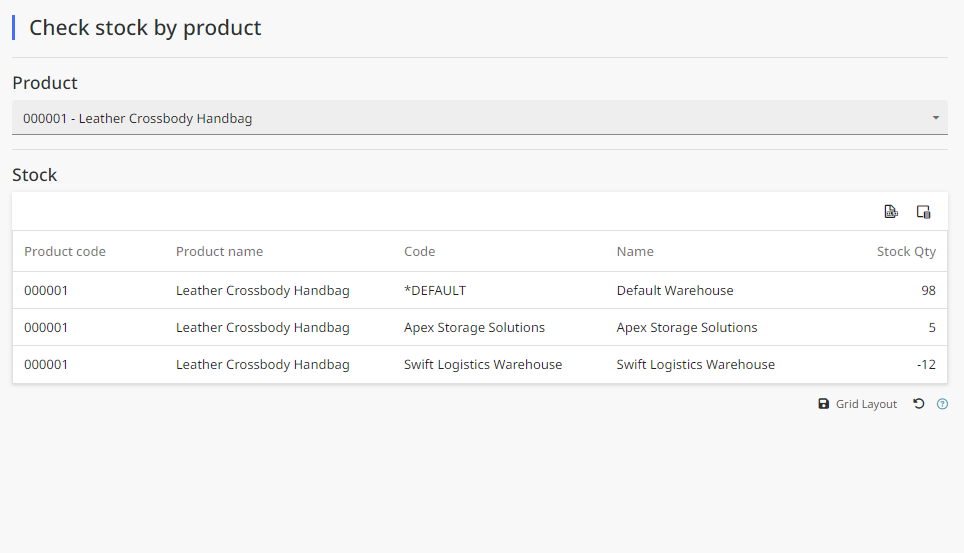Select the Swift Logistics Warehouse name cell

(695, 364)
